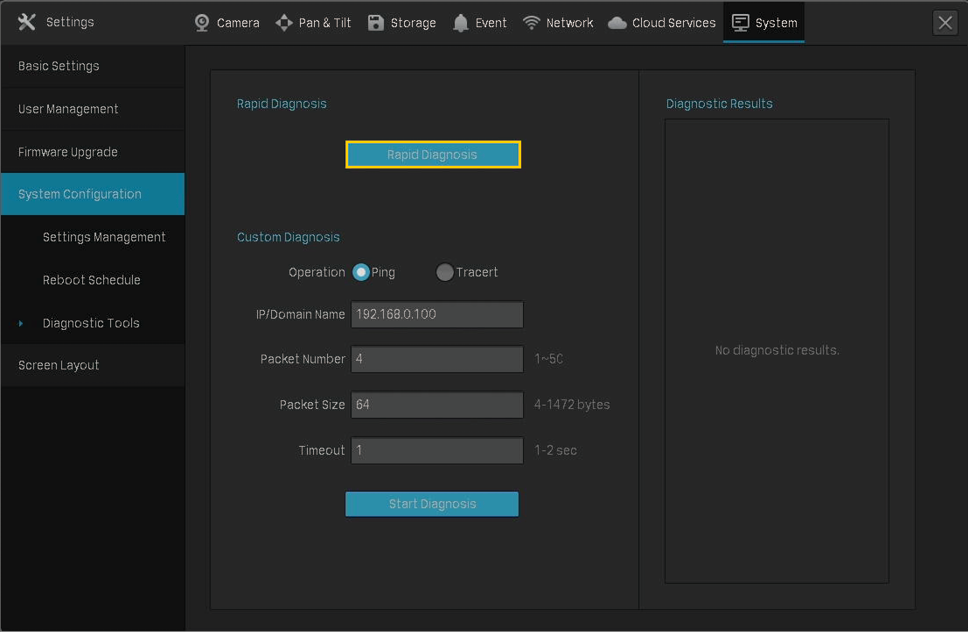This screenshot has height=632, width=968.
Task: Click the Event bell icon
Action: 461,23
